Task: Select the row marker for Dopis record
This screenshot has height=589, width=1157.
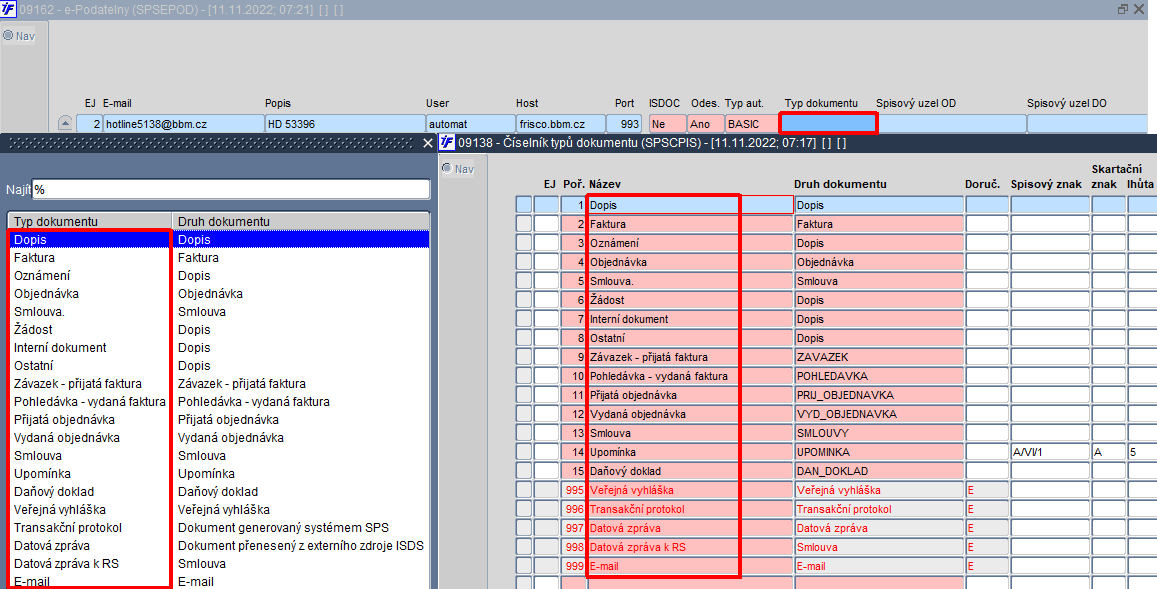Action: 524,205
